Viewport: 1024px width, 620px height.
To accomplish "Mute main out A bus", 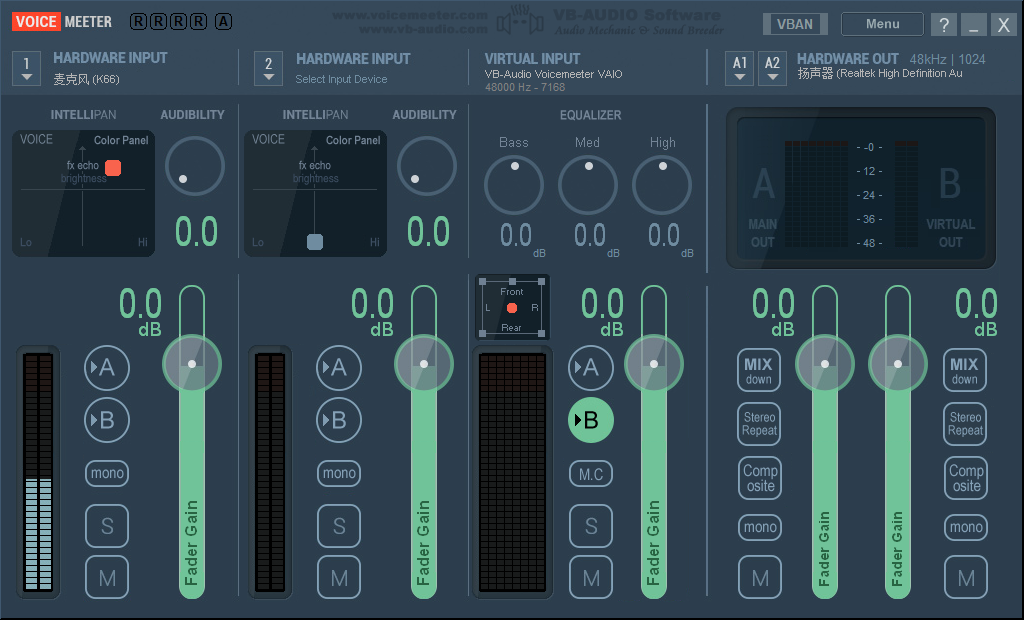I will pos(760,578).
